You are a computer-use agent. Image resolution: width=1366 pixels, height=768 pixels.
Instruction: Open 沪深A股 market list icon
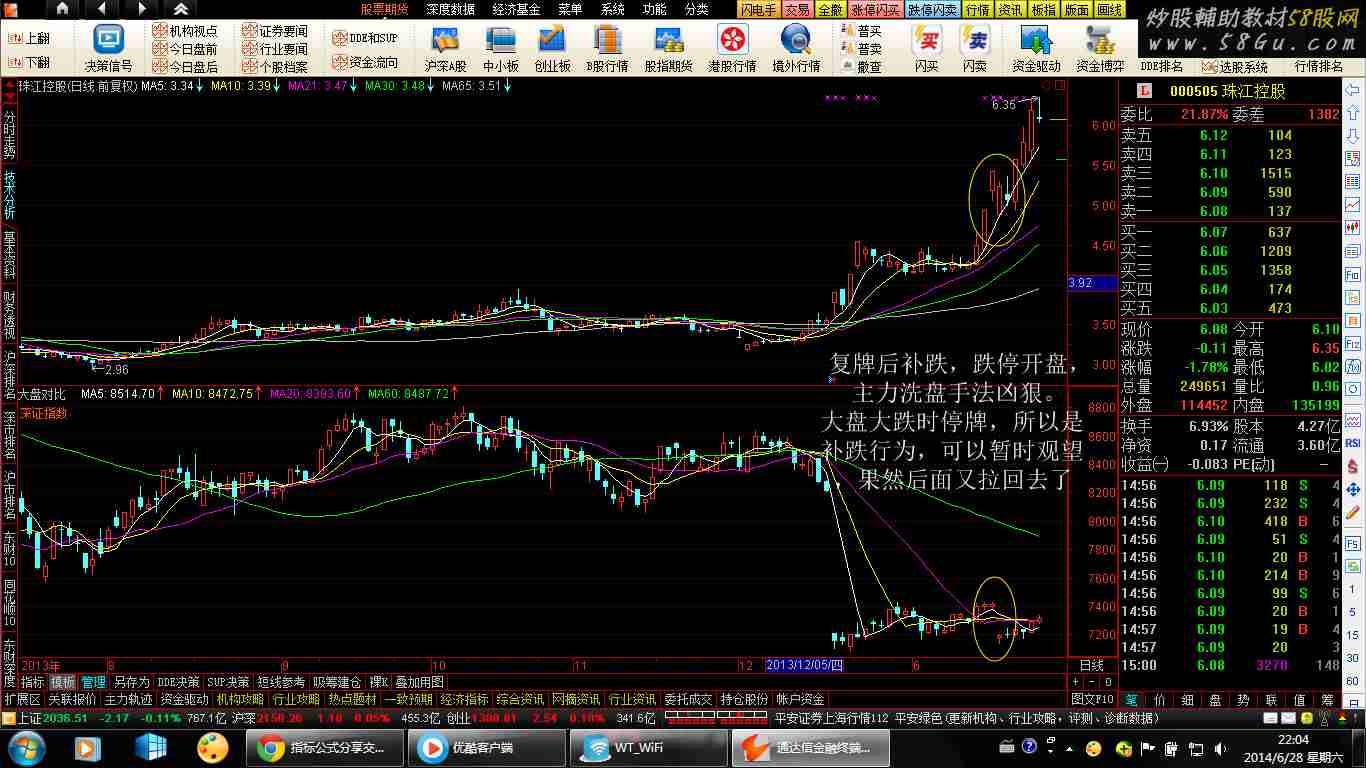pos(445,40)
